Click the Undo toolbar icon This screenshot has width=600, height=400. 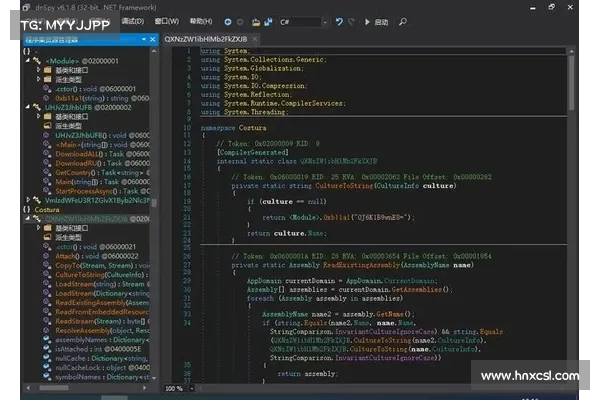point(338,20)
